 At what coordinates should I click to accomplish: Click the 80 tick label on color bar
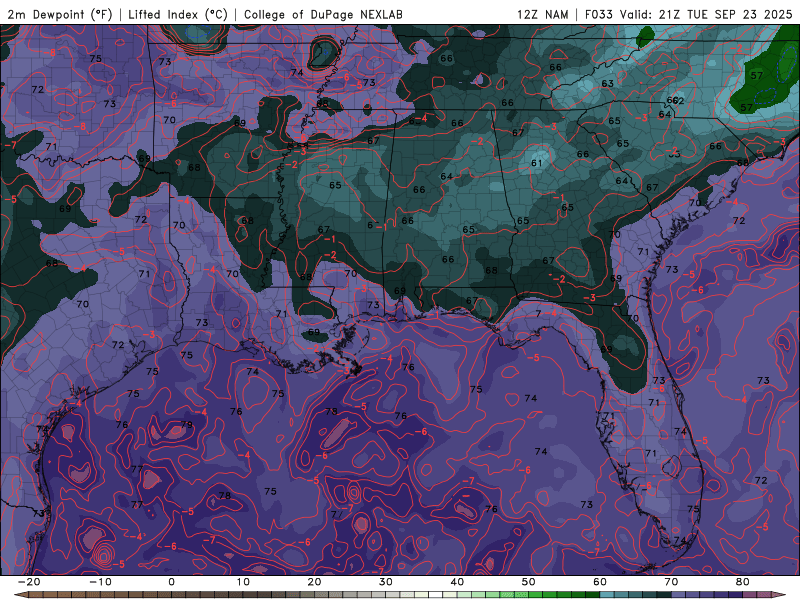pyautogui.click(x=743, y=582)
